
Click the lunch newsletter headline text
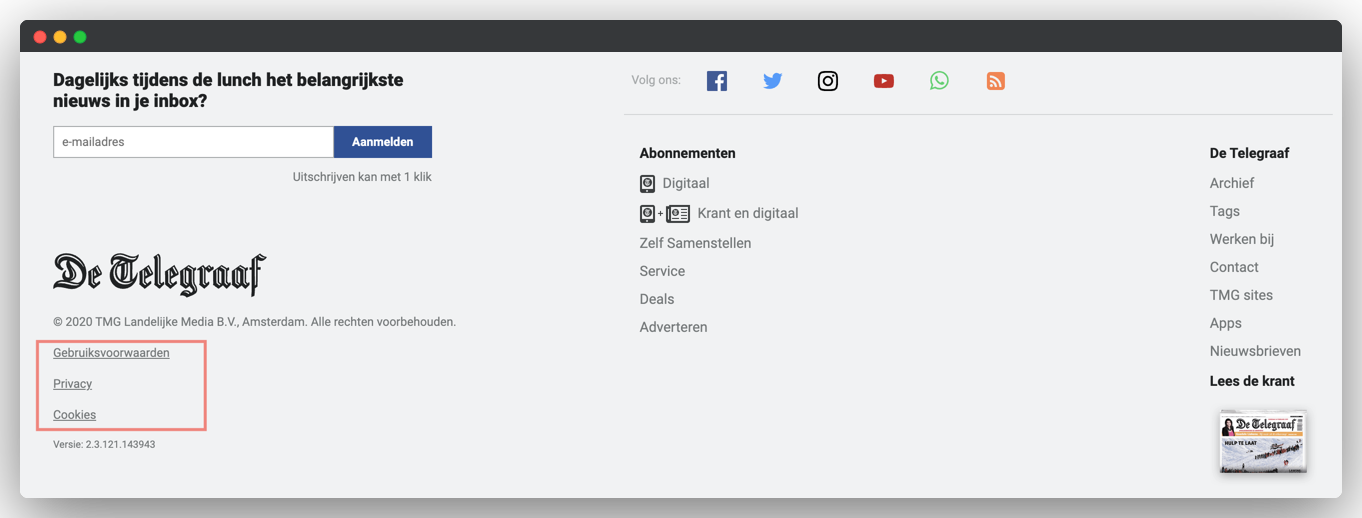(228, 90)
